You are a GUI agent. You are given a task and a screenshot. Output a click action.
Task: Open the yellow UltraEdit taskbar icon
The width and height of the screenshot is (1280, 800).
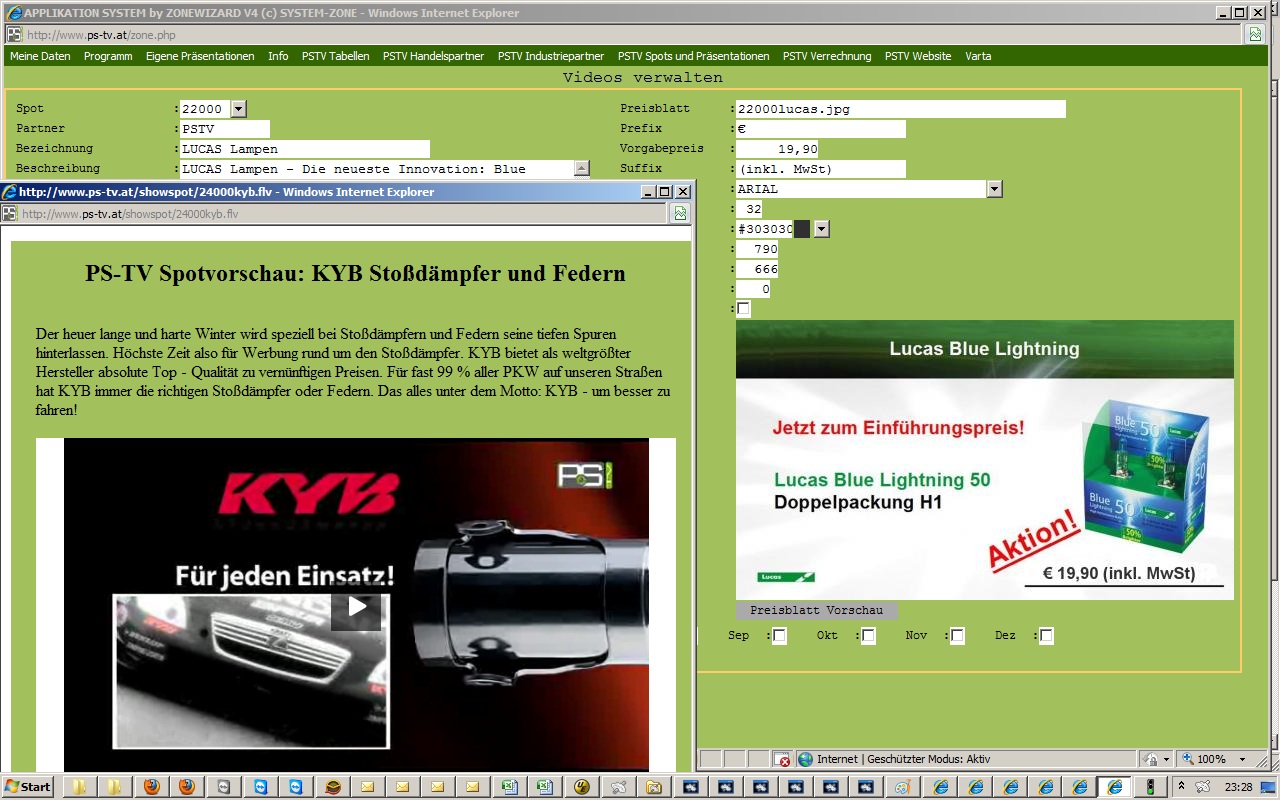(x=581, y=787)
